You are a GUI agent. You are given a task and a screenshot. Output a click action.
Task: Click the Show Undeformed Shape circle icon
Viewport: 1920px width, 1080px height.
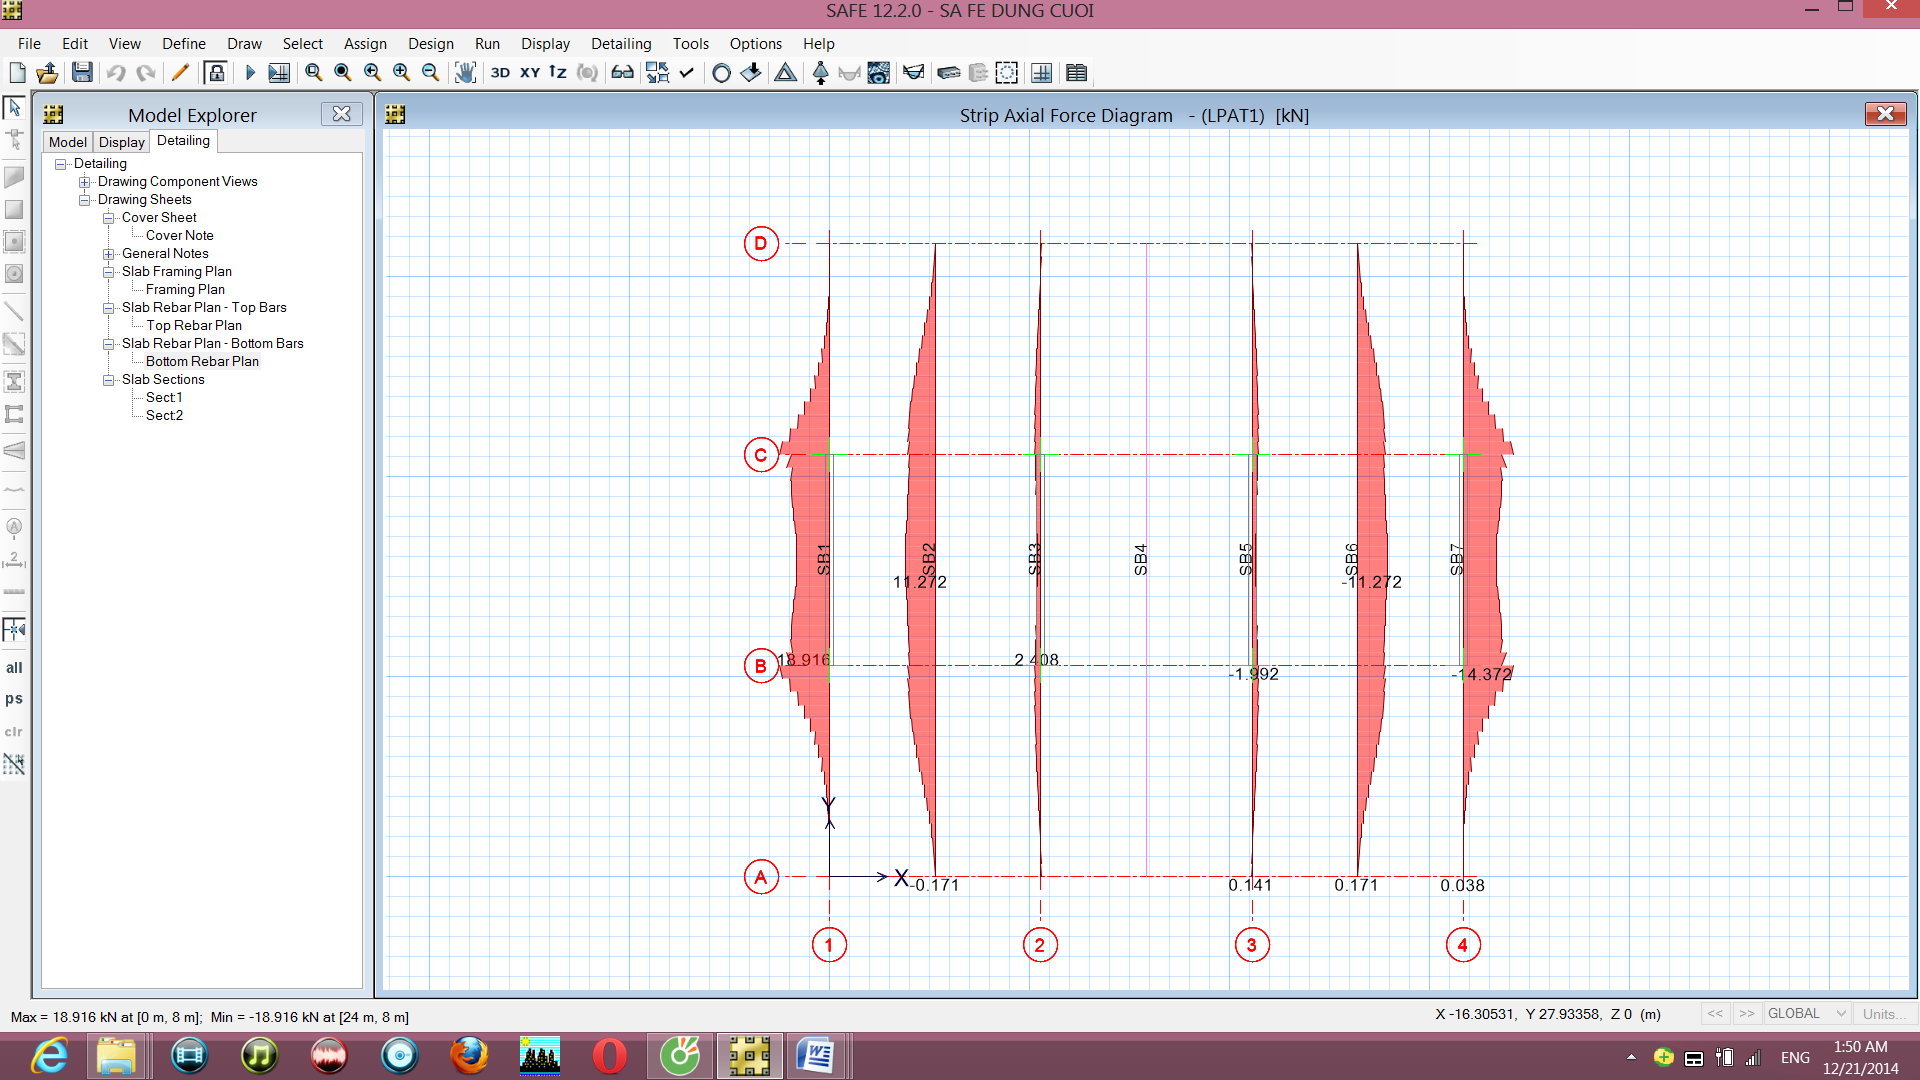(x=720, y=72)
